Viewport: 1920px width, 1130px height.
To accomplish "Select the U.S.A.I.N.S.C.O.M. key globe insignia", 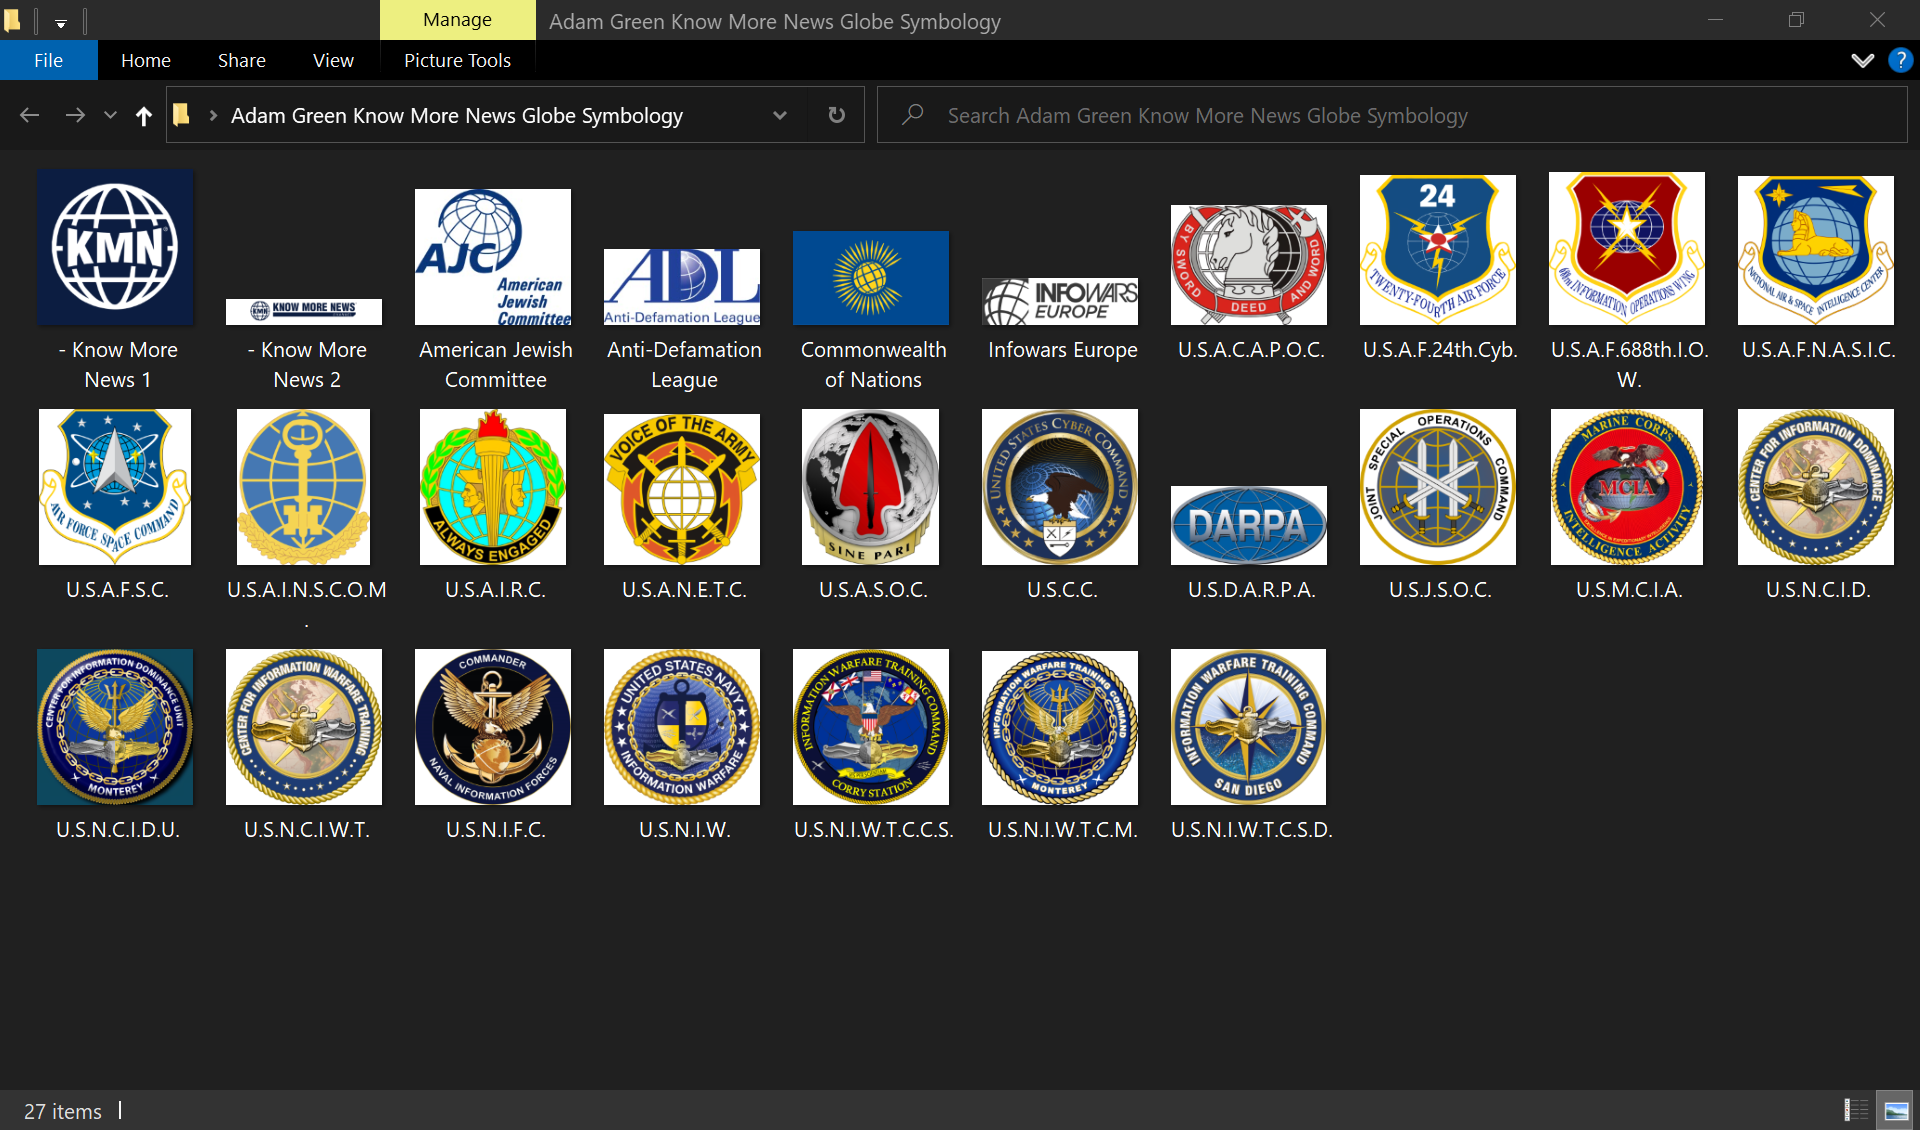I will pos(303,487).
